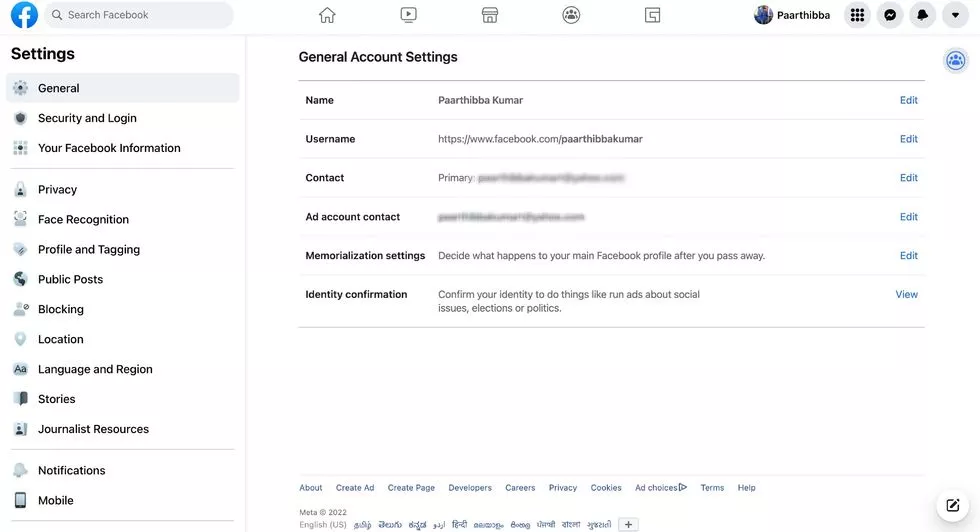This screenshot has width=980, height=532.
Task: Open the nine-dot menu grid icon
Action: coord(858,15)
